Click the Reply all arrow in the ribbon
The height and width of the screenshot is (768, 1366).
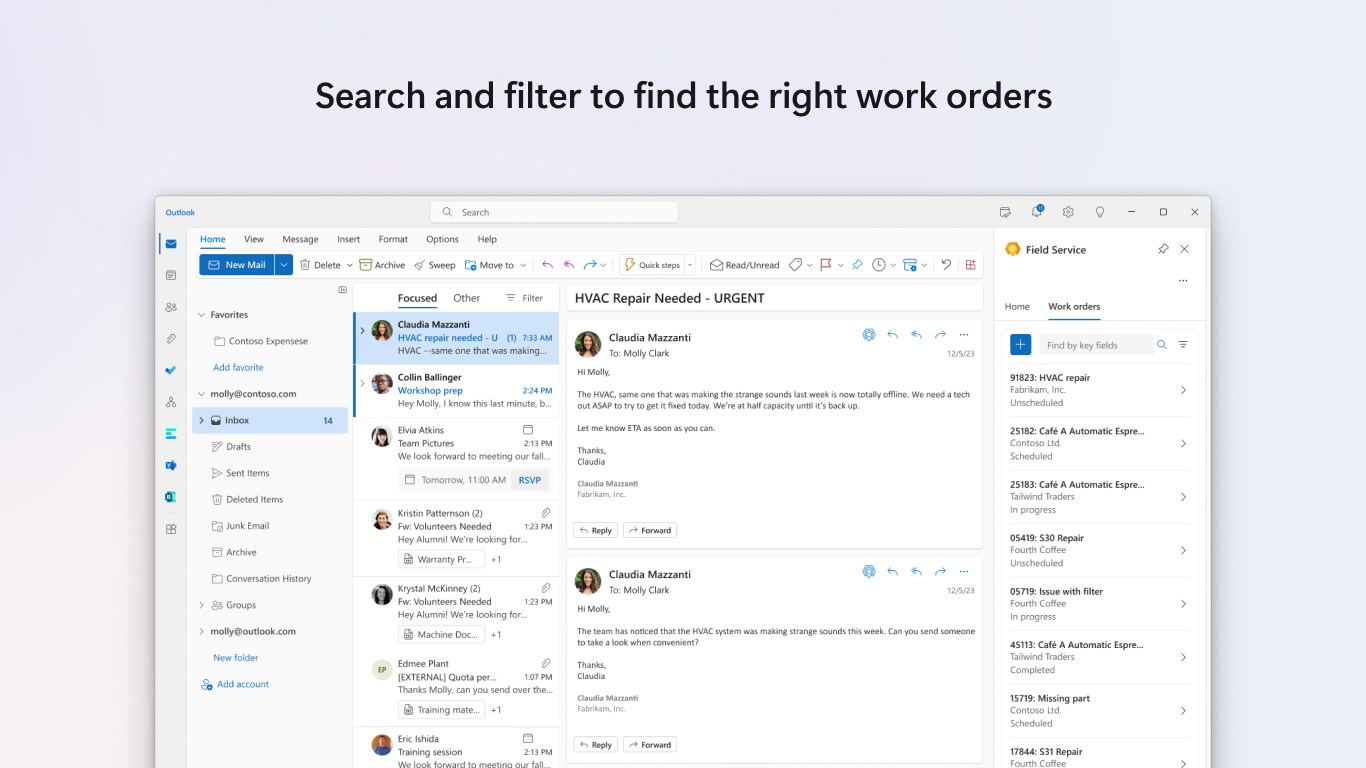click(x=569, y=265)
